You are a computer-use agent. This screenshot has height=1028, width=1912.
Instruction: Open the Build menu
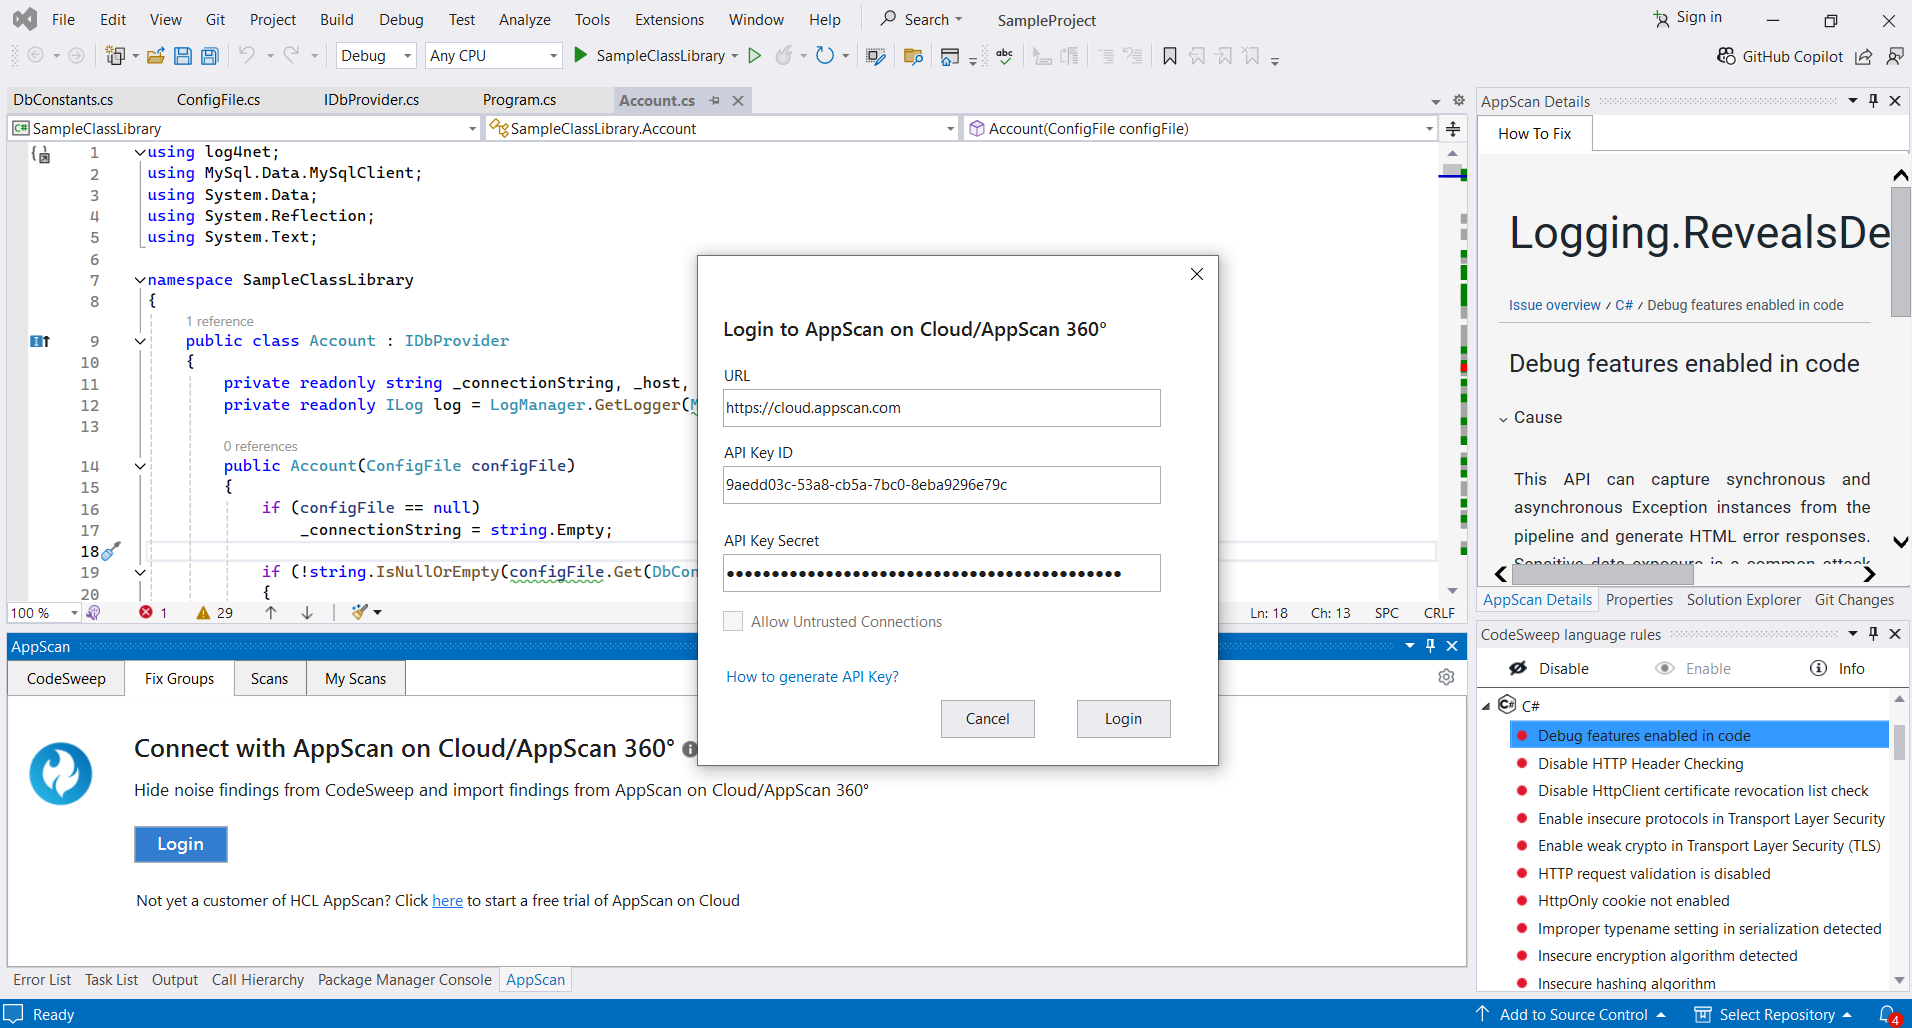click(336, 20)
